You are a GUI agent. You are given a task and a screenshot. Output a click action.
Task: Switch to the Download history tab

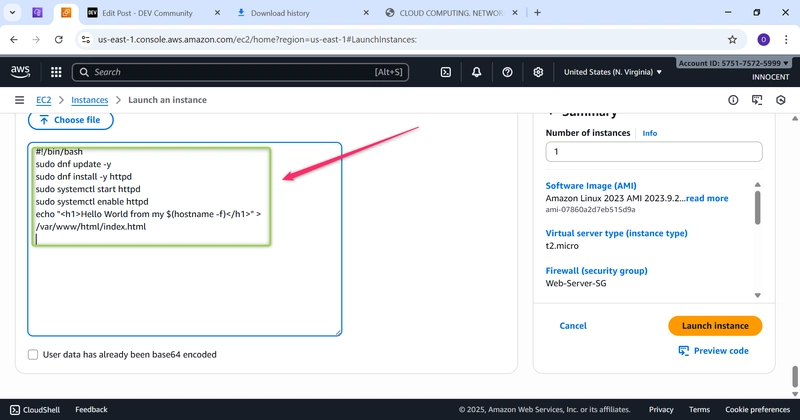[295, 13]
